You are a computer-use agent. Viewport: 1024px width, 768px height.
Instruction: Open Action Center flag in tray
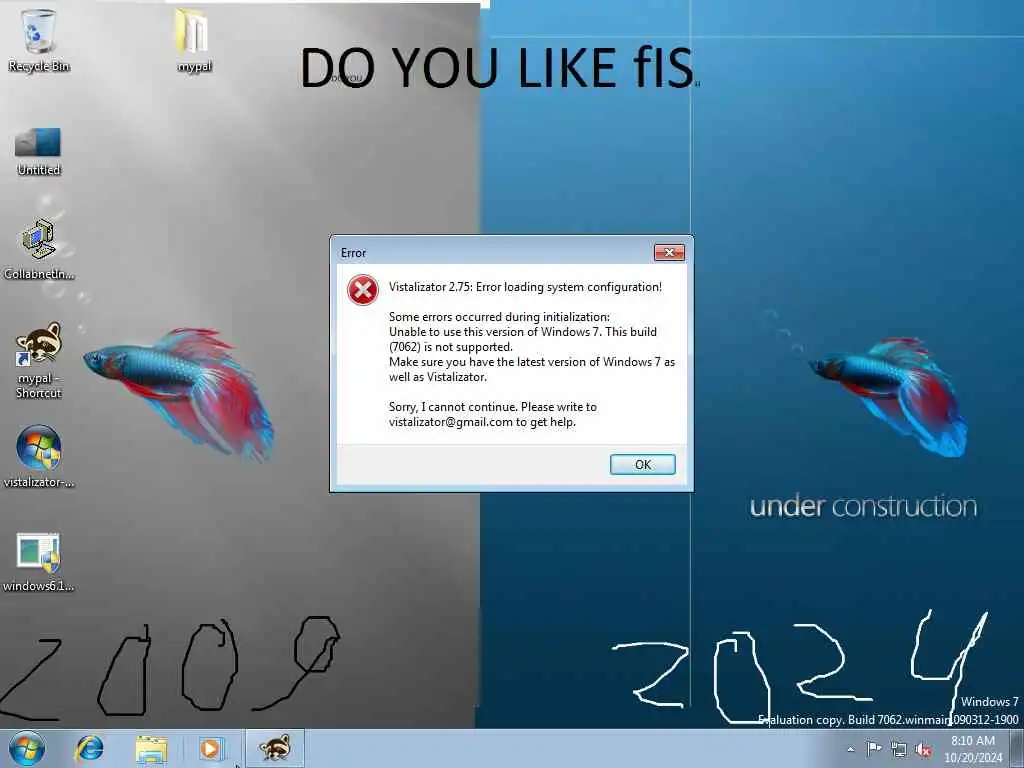pos(874,749)
